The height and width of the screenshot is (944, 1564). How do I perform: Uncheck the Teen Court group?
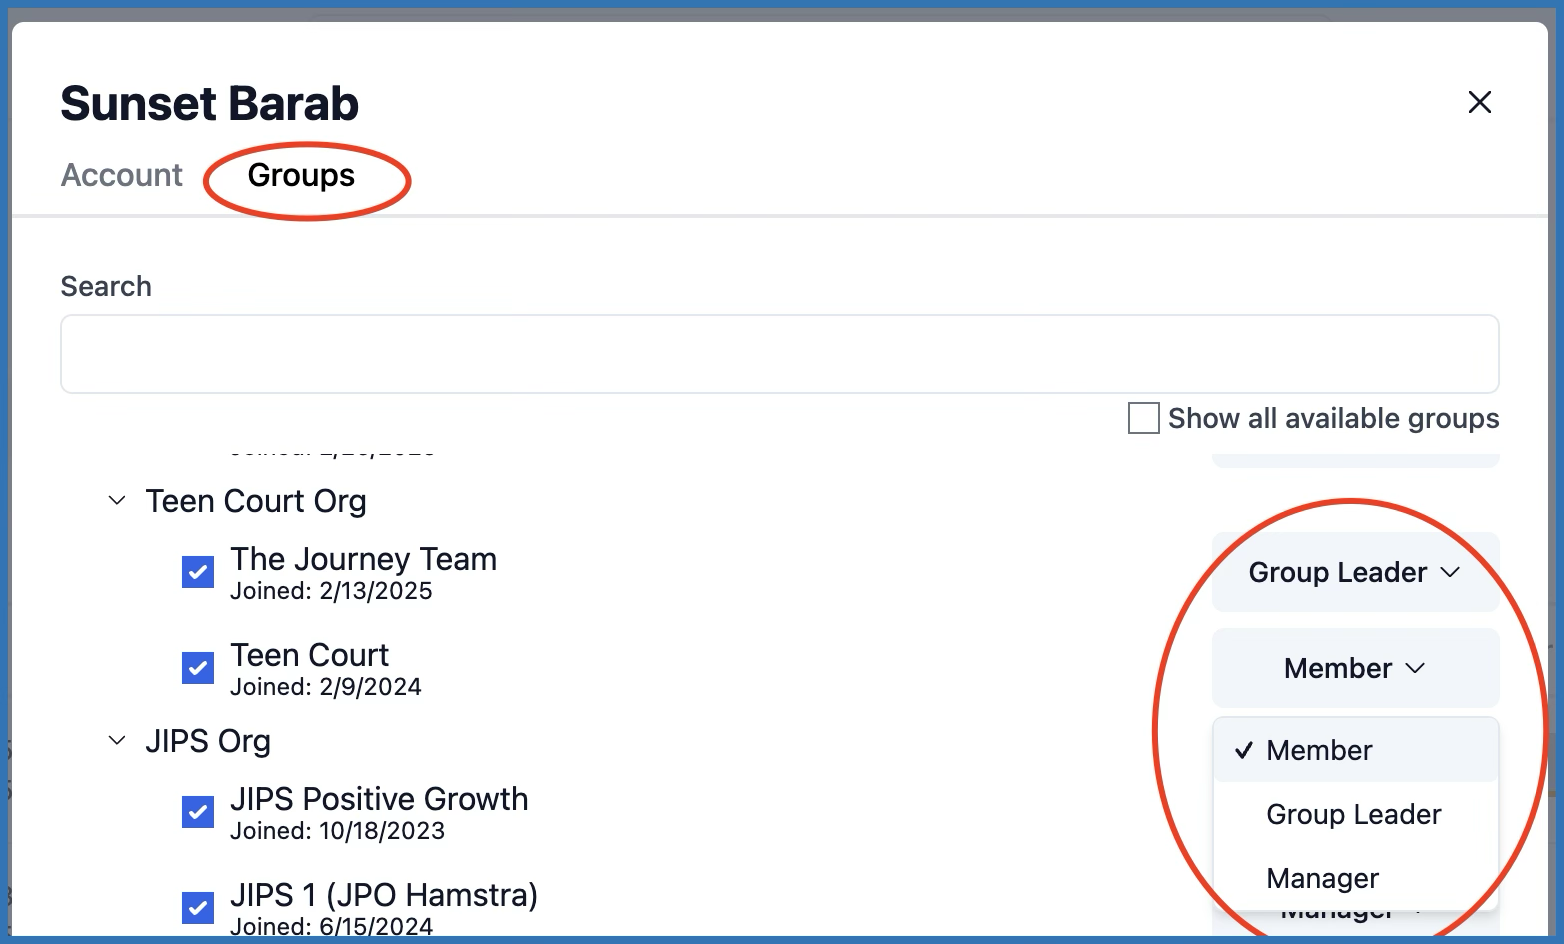pos(198,668)
